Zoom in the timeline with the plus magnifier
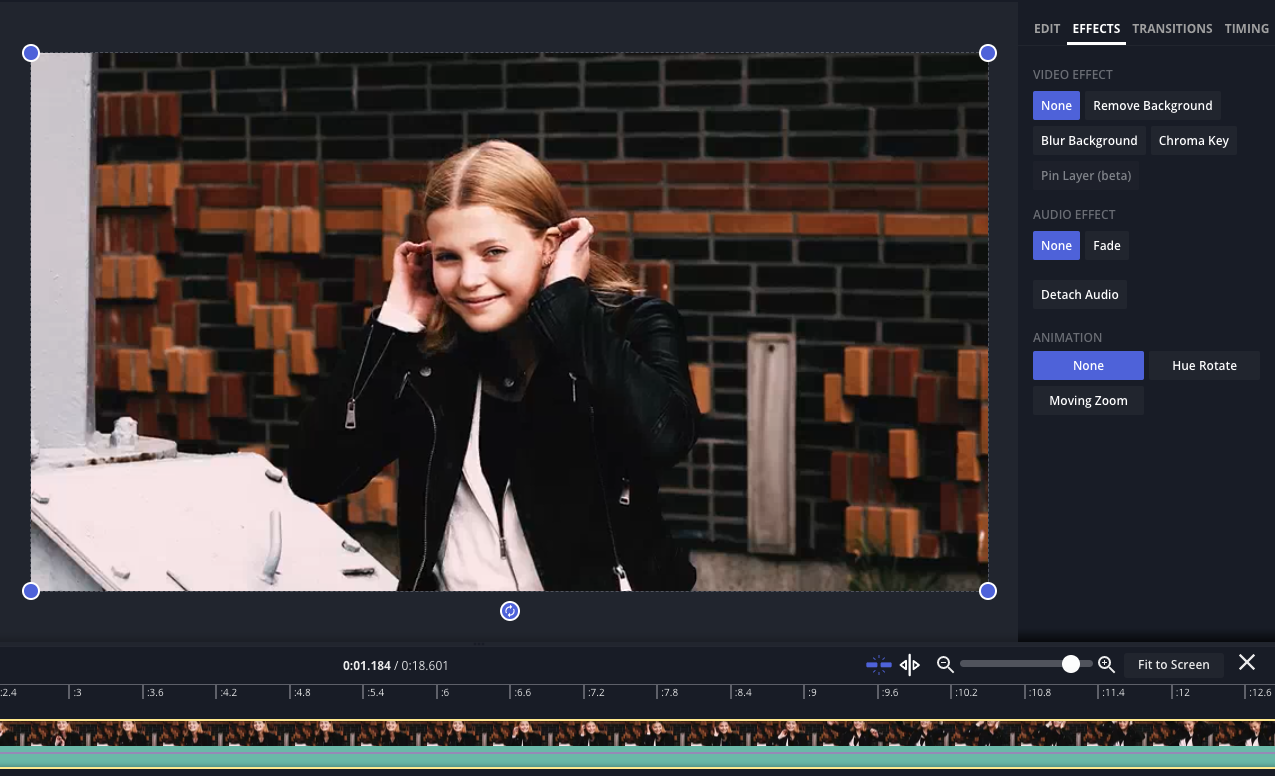This screenshot has width=1275, height=776. [x=1106, y=664]
